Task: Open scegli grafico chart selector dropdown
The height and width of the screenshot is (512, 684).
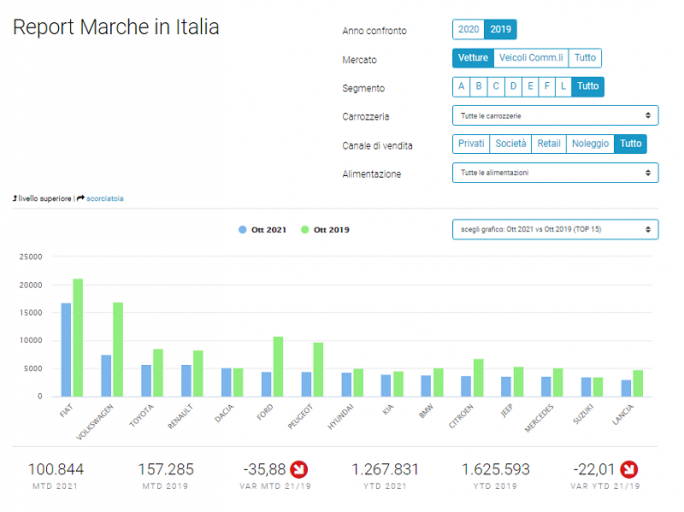Action: pyautogui.click(x=555, y=229)
